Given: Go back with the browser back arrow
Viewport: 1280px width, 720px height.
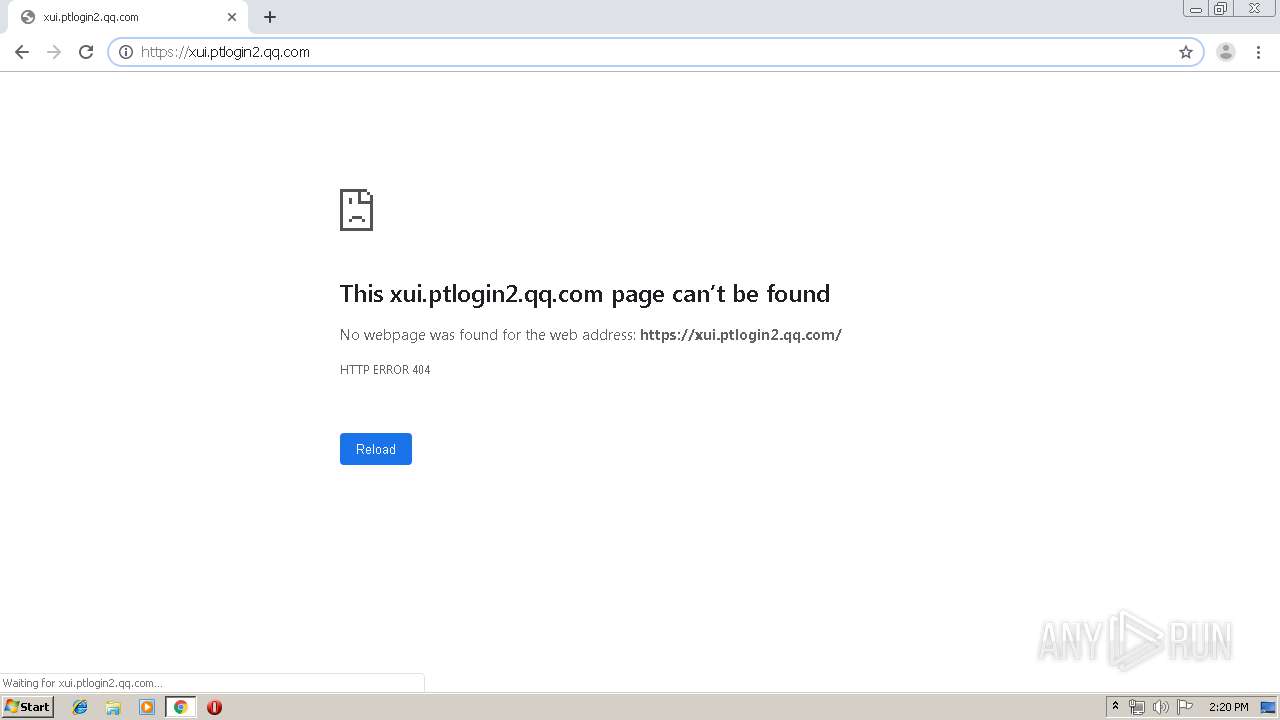Looking at the screenshot, I should pyautogui.click(x=22, y=52).
